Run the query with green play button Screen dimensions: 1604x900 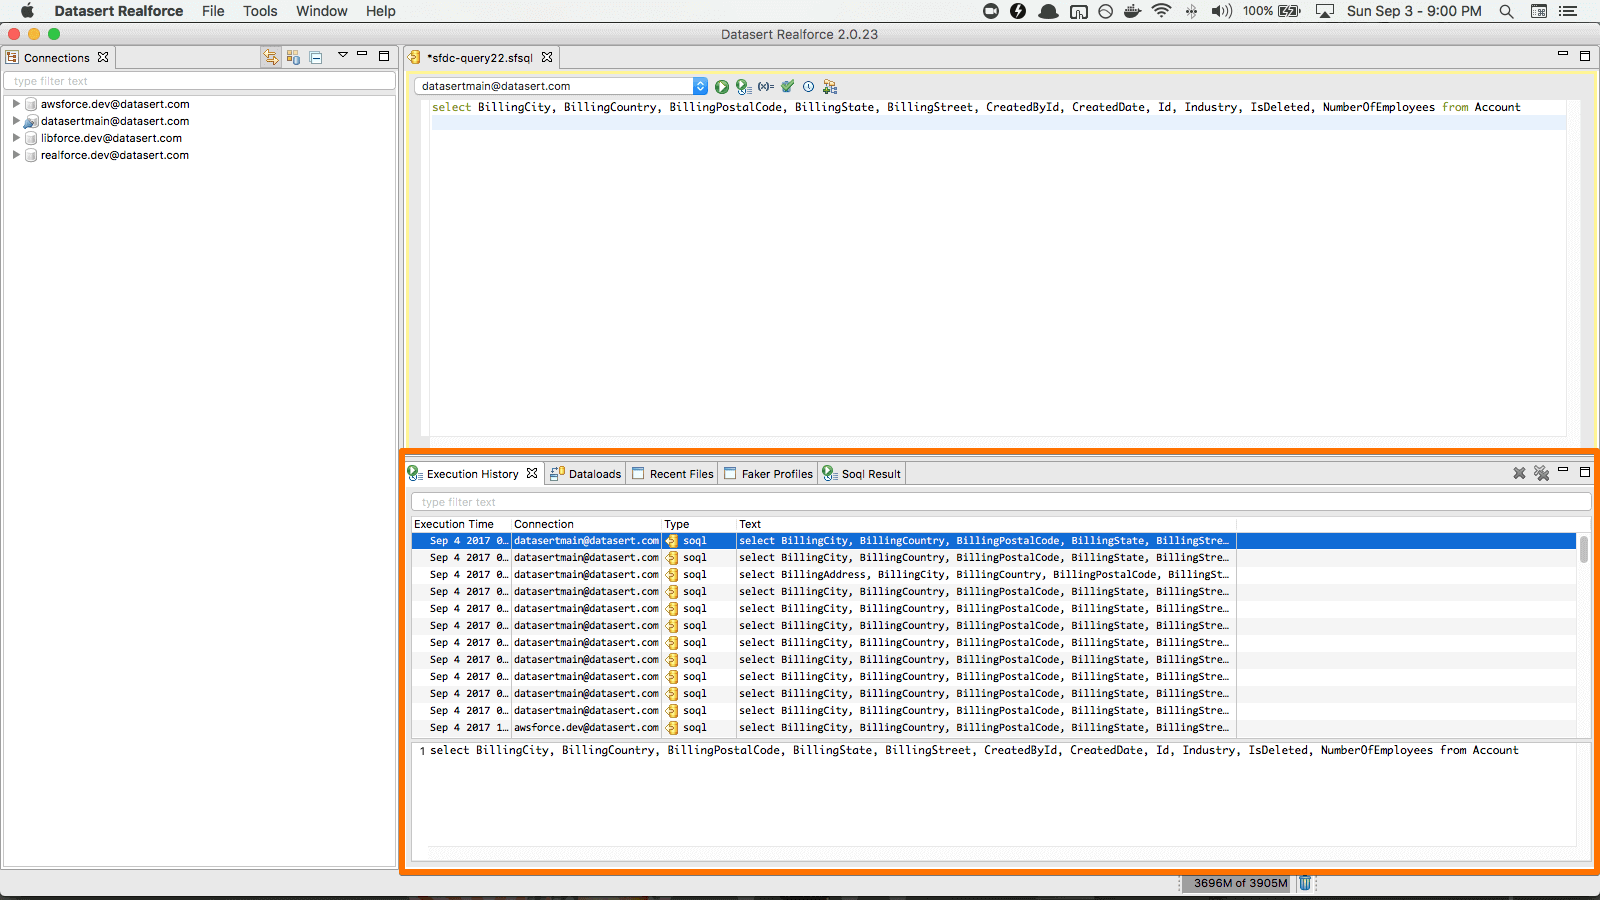click(722, 87)
